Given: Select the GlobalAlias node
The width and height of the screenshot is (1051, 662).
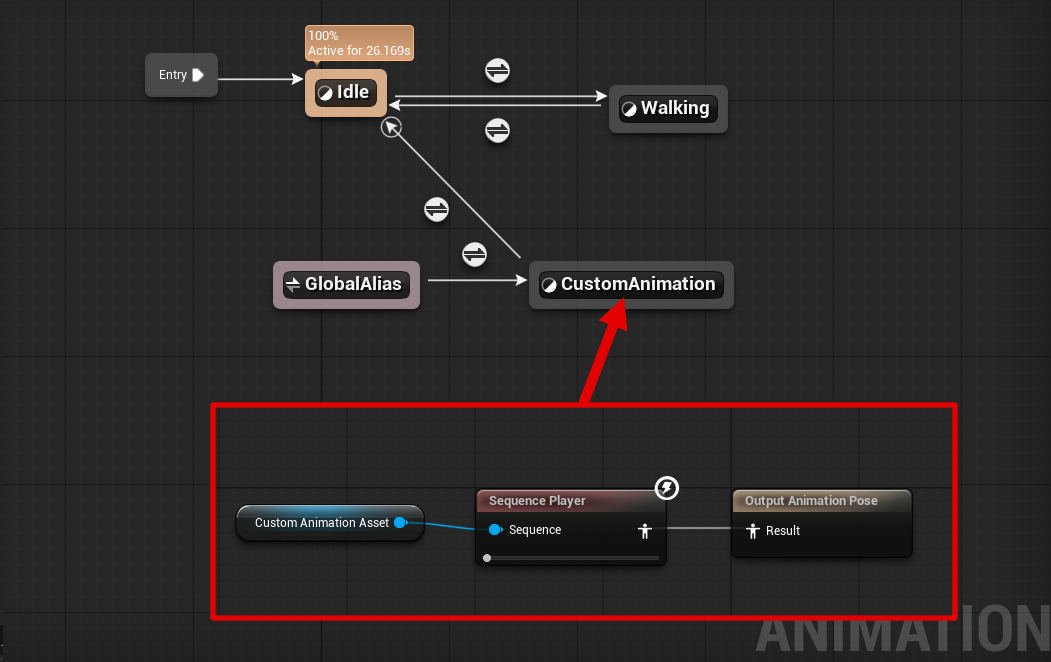Looking at the screenshot, I should pos(346,285).
